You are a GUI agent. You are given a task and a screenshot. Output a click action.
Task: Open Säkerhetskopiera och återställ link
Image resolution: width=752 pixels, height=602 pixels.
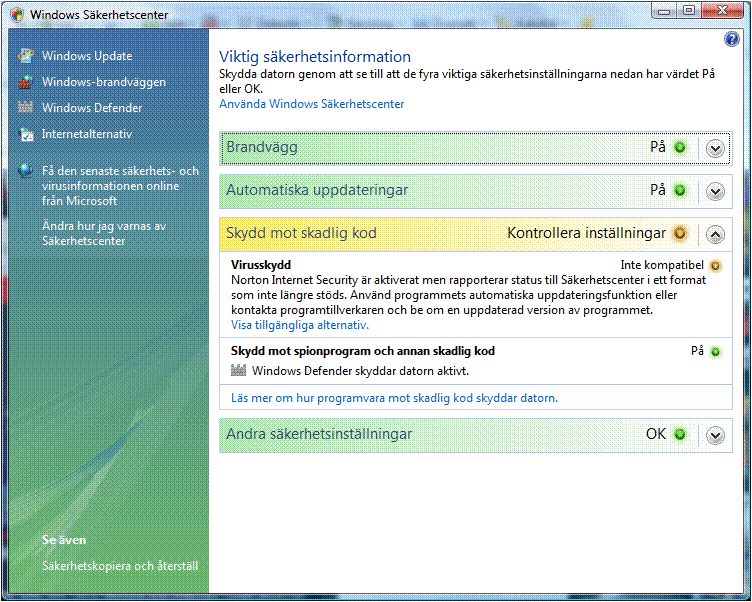coord(120,566)
